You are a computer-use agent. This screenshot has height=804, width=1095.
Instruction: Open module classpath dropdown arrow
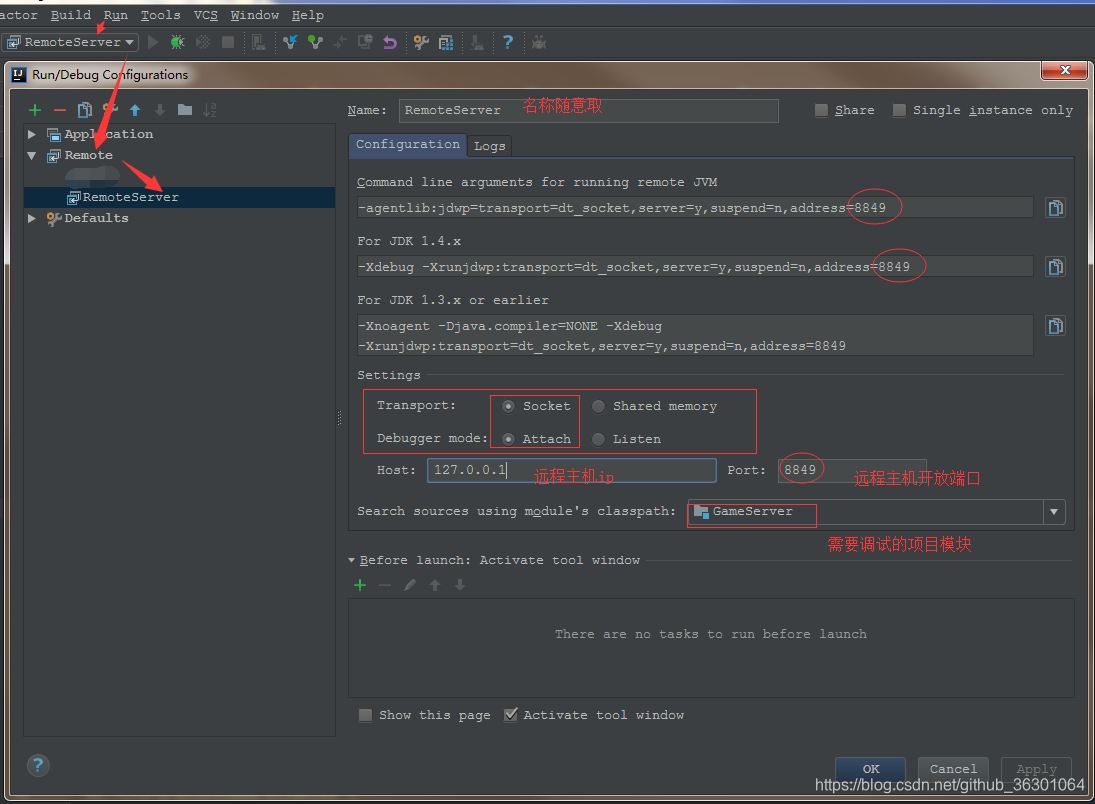pyautogui.click(x=1054, y=512)
